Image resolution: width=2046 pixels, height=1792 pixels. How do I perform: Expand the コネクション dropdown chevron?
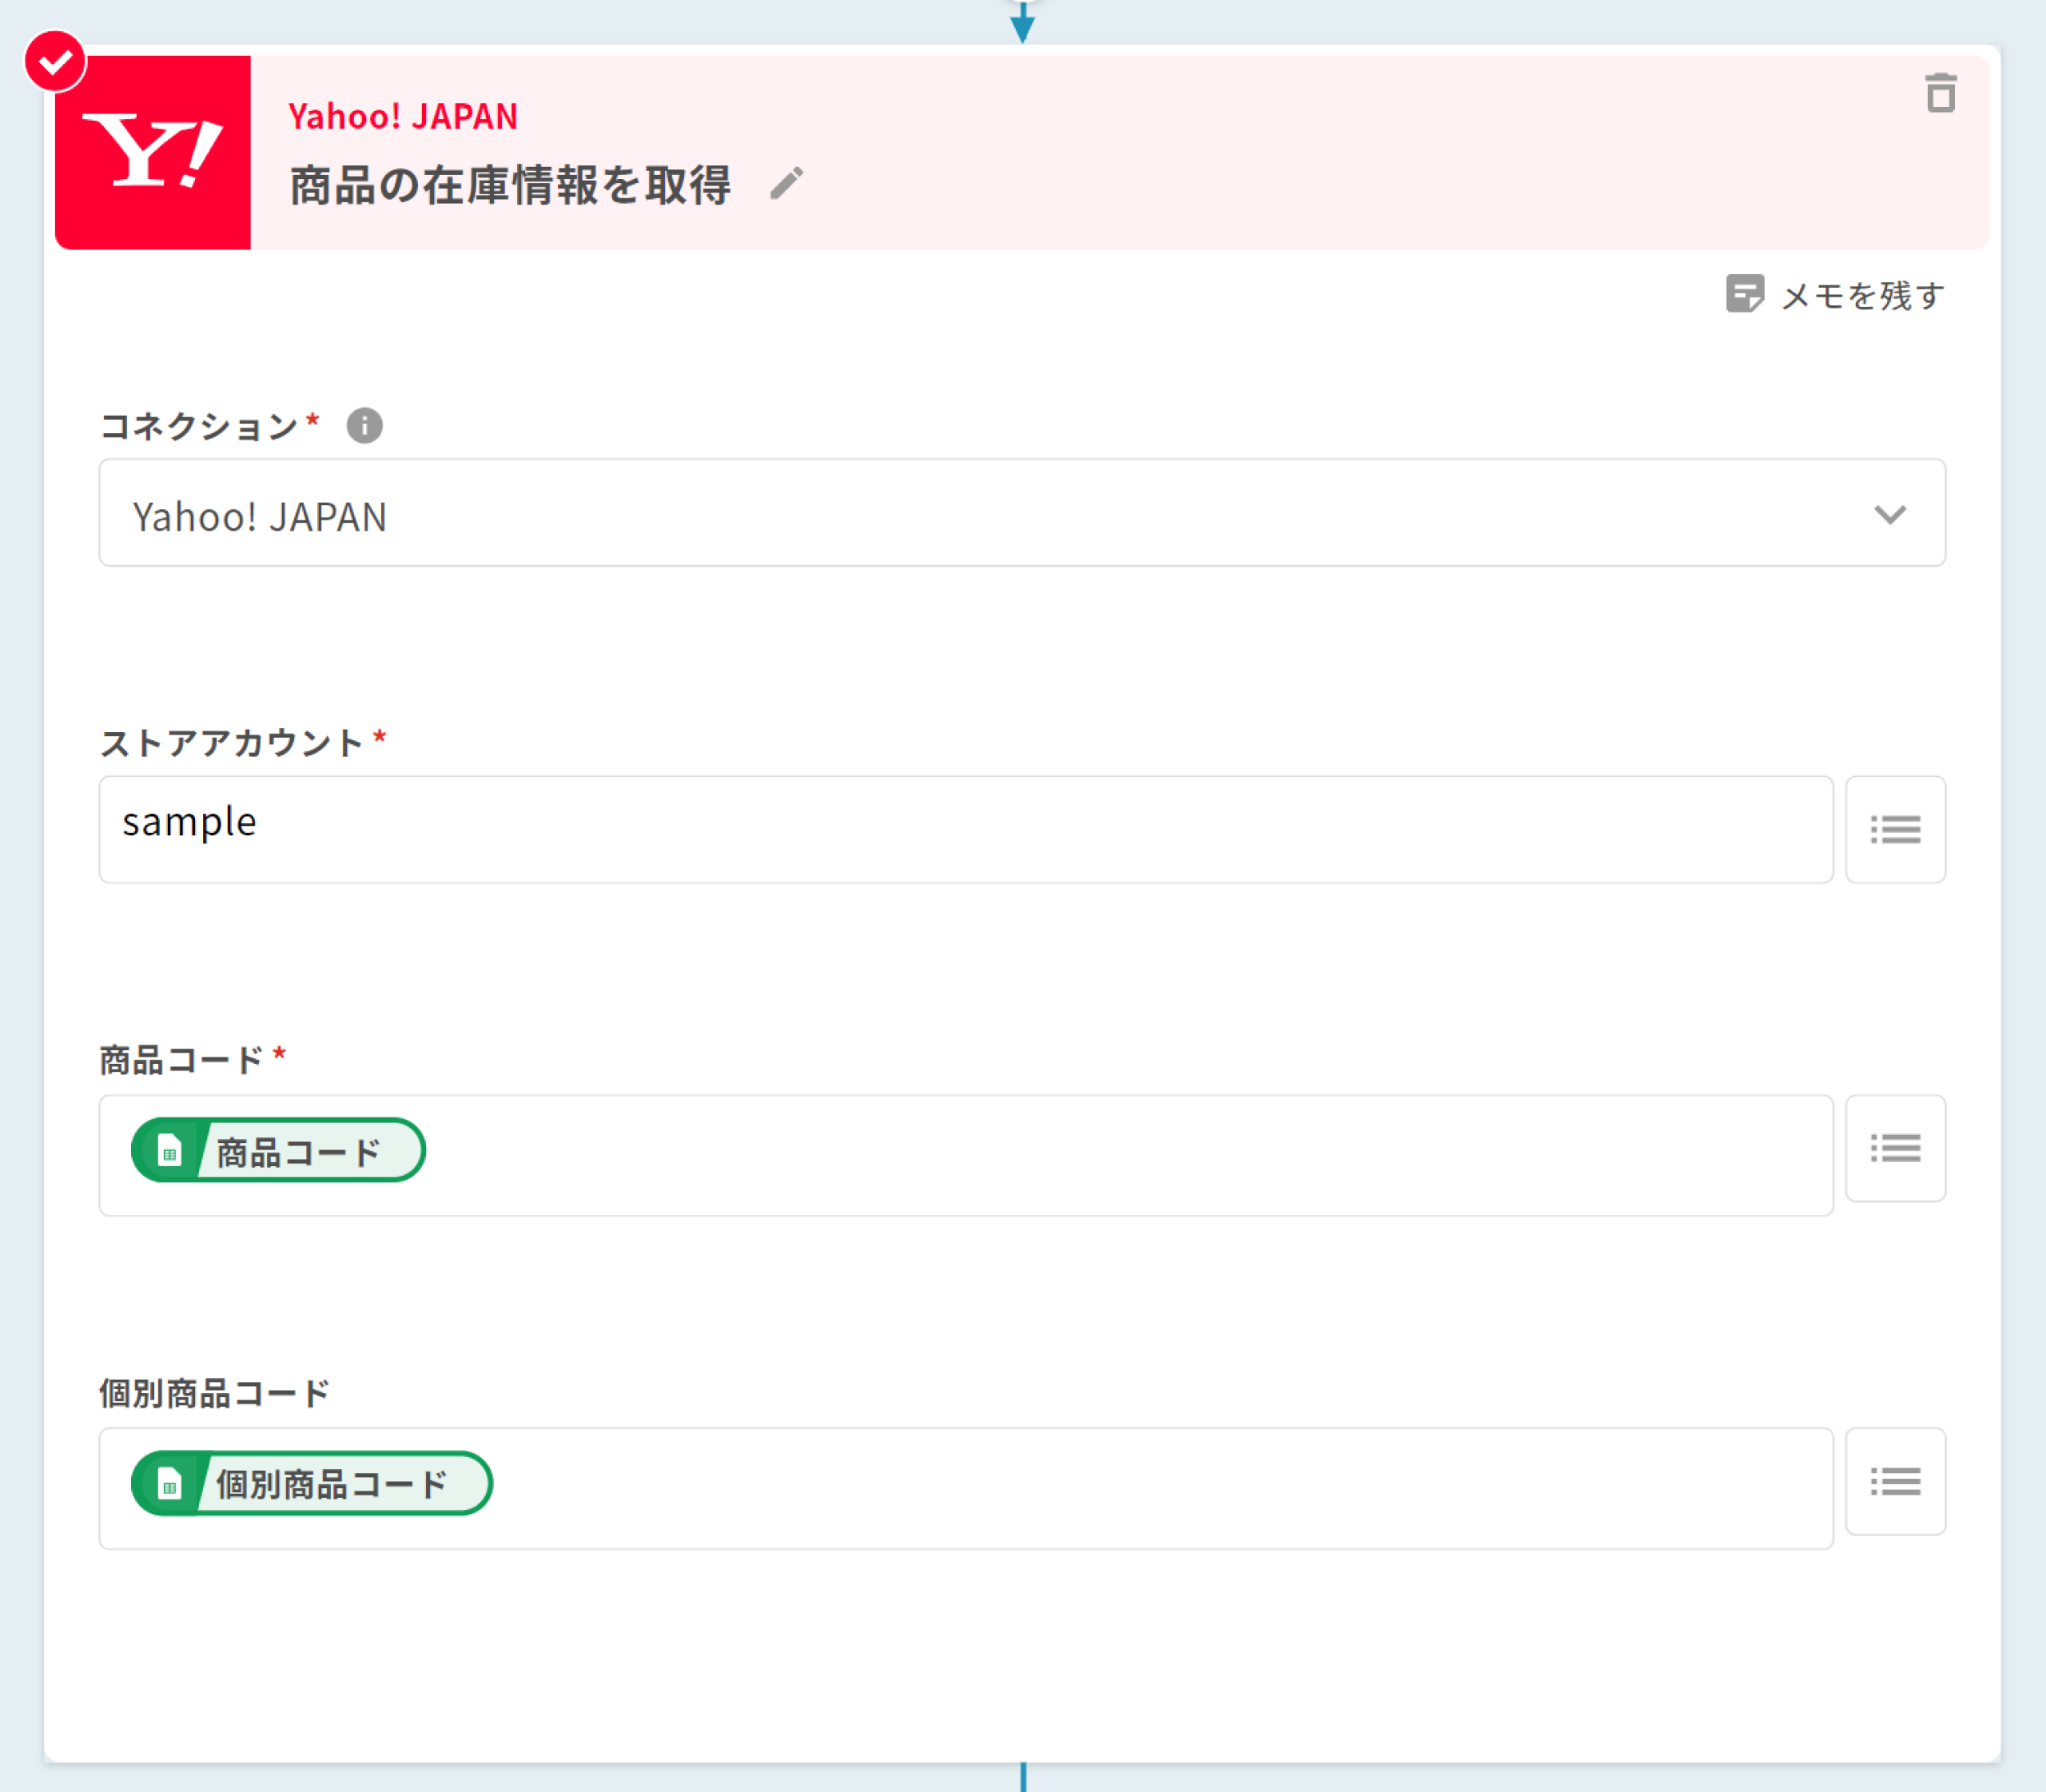pos(1889,515)
